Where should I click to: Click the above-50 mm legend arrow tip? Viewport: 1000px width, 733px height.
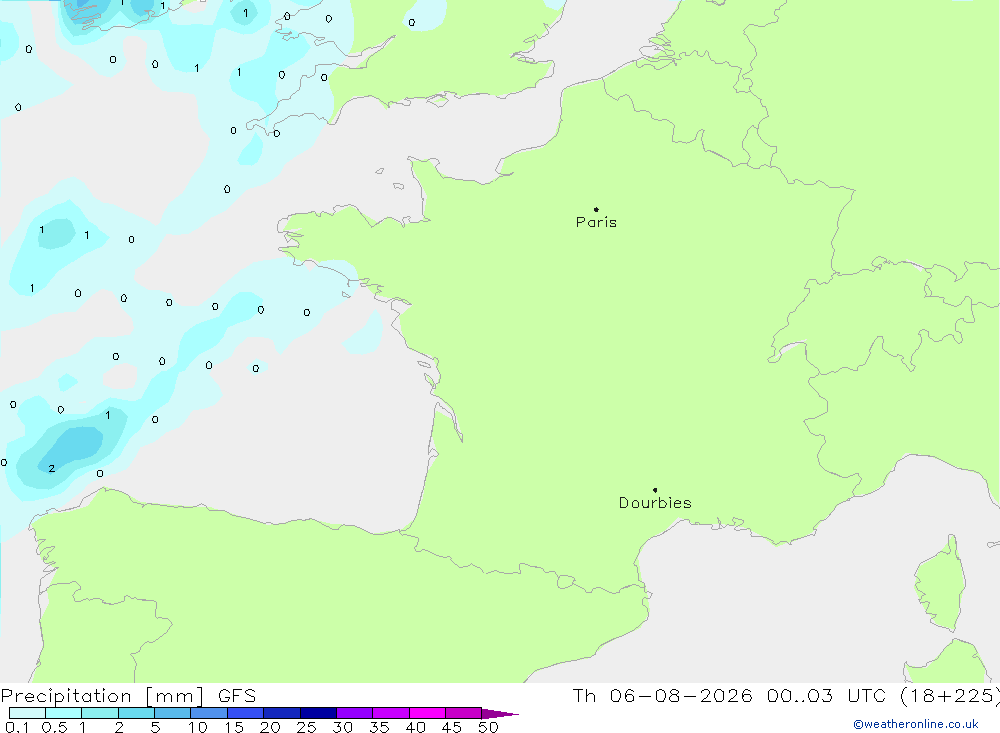coord(500,713)
